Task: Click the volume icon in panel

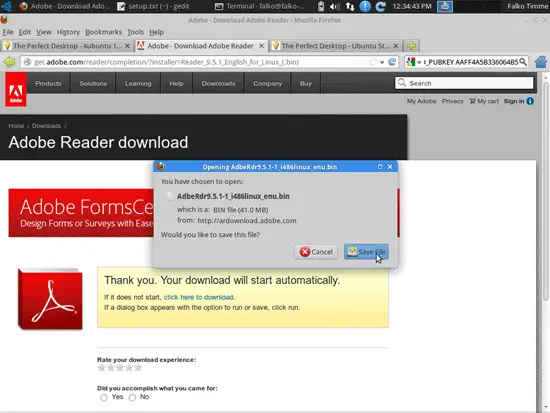Action: (335, 6)
